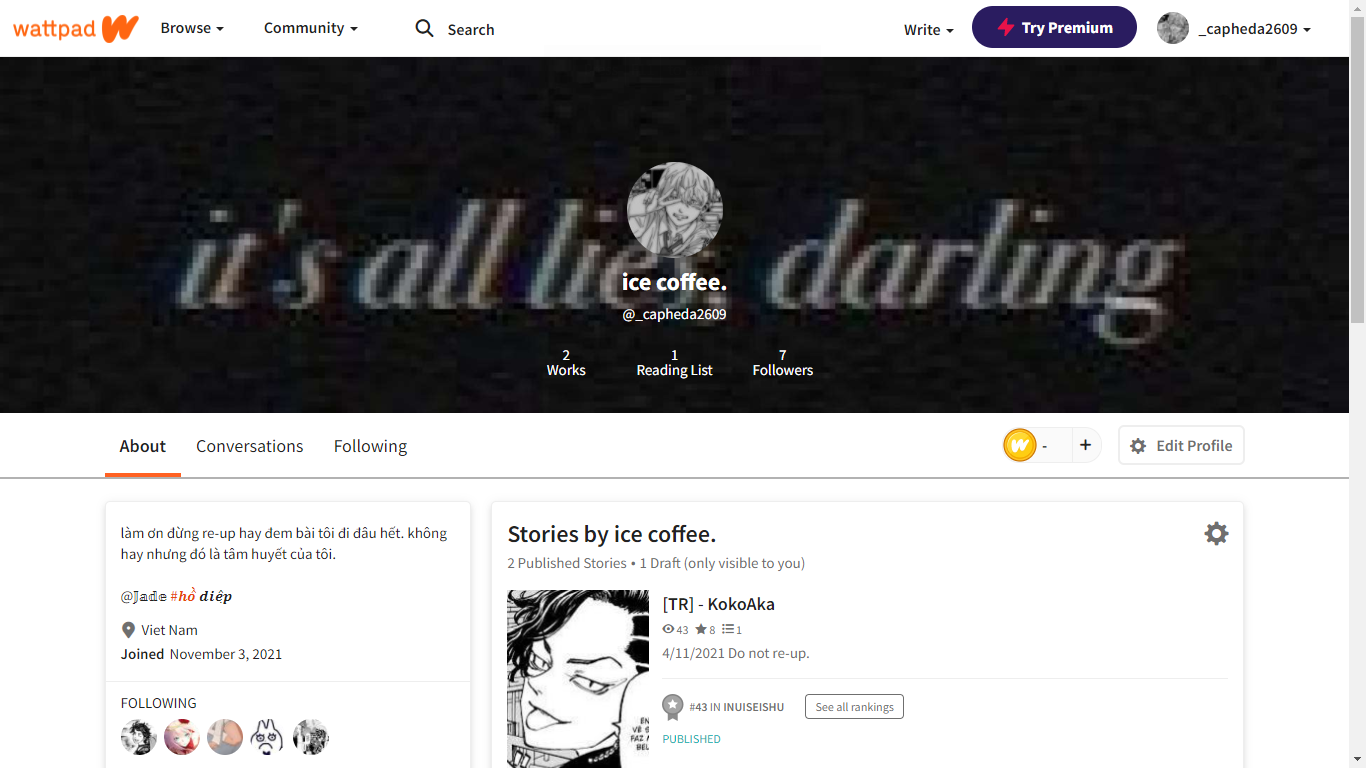This screenshot has height=768, width=1366.
Task: Open stories settings gear icon
Action: 1216,533
